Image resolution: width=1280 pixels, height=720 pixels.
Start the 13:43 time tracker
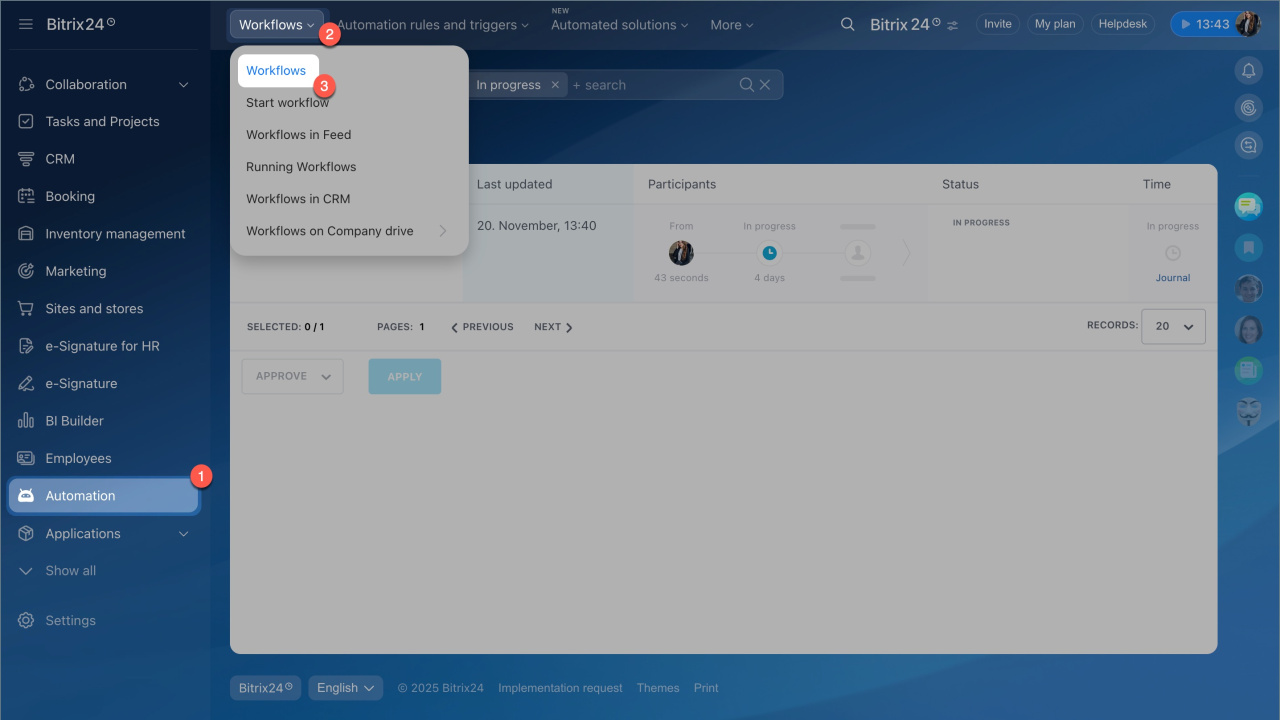(x=1203, y=25)
